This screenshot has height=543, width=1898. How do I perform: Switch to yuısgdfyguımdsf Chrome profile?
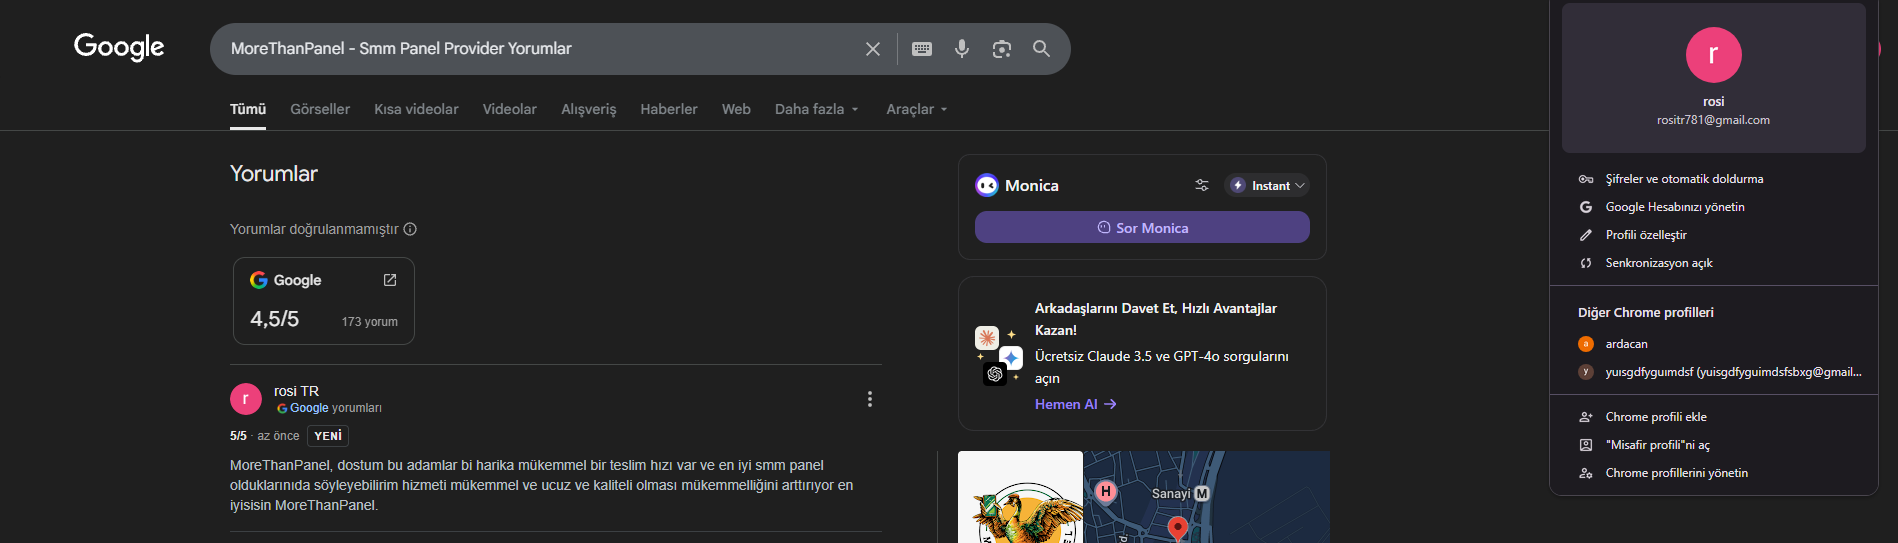click(1714, 372)
